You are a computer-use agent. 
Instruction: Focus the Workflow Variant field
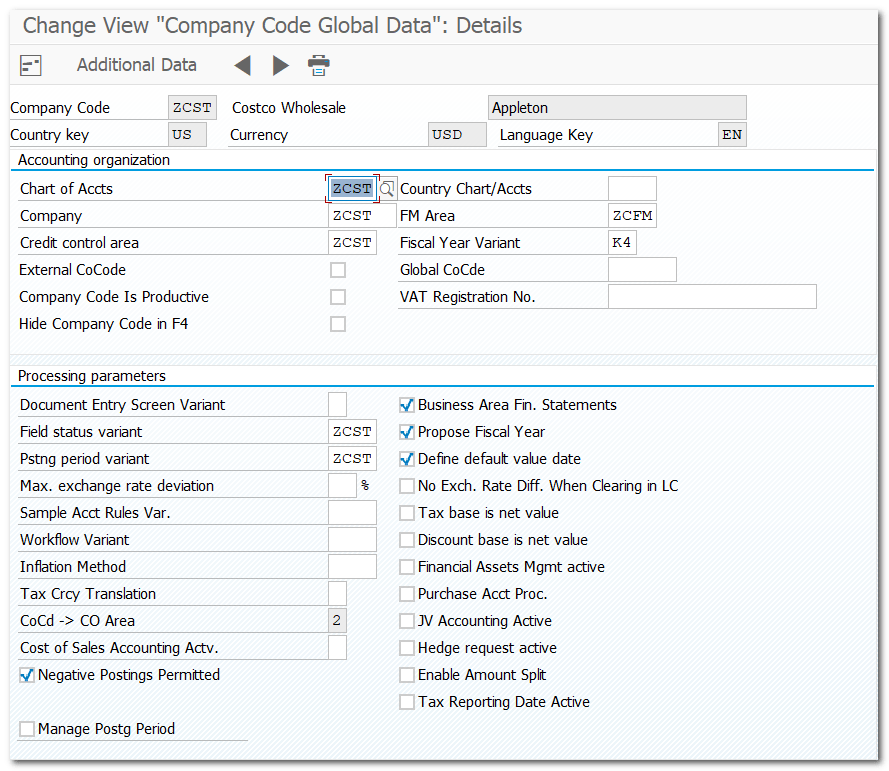pyautogui.click(x=352, y=540)
